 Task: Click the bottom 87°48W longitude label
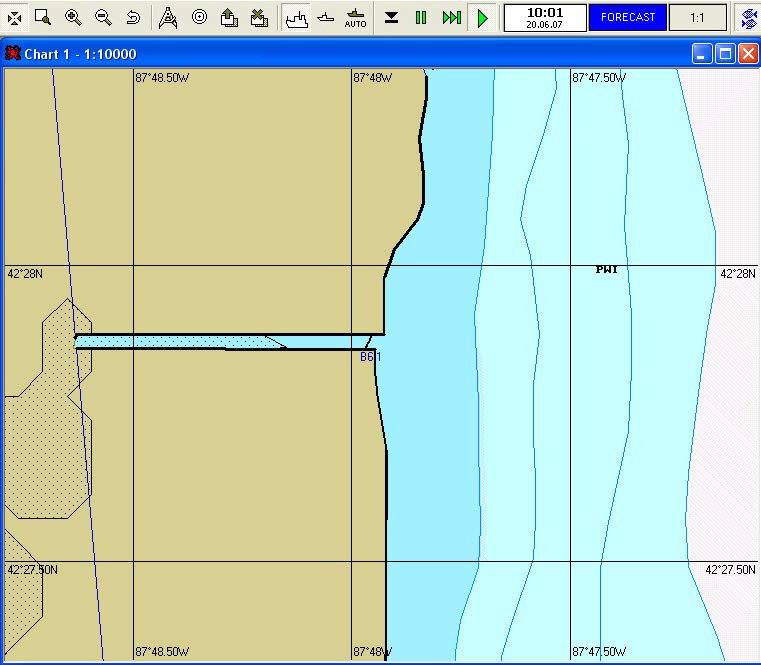373,651
